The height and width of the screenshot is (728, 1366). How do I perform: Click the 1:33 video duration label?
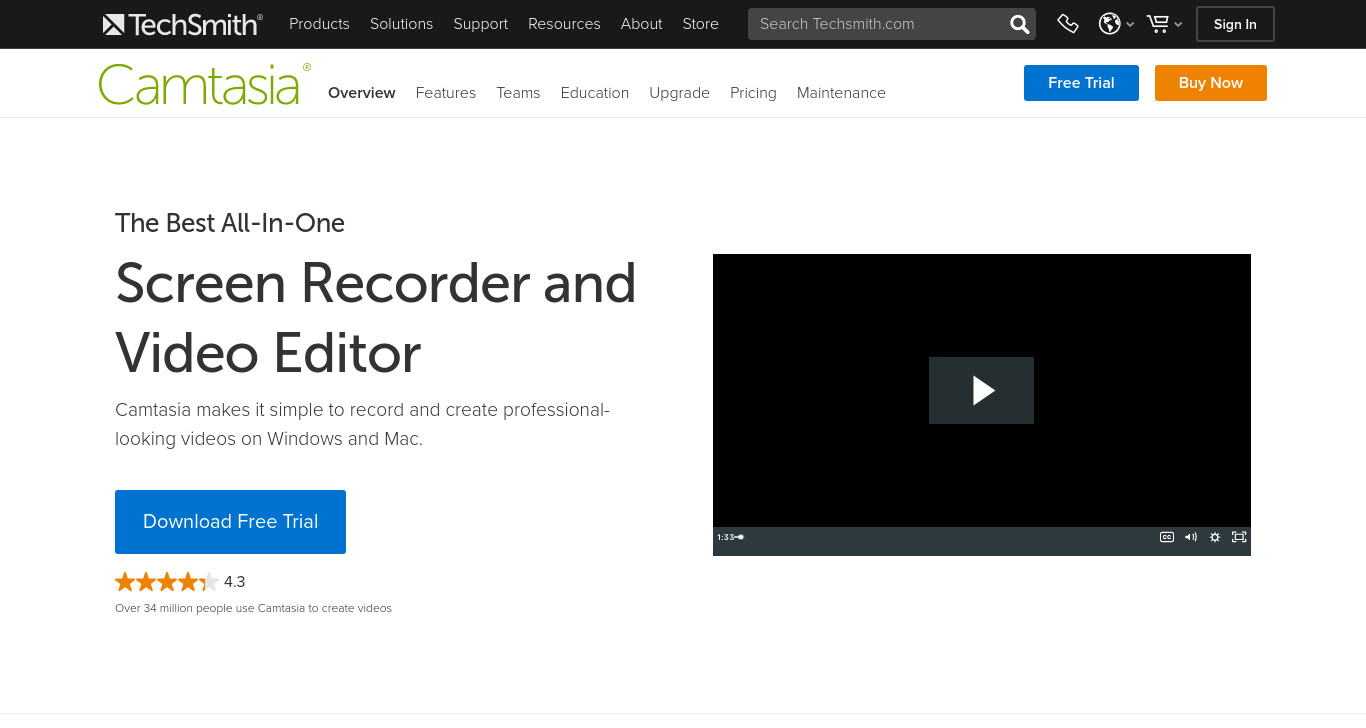(726, 537)
